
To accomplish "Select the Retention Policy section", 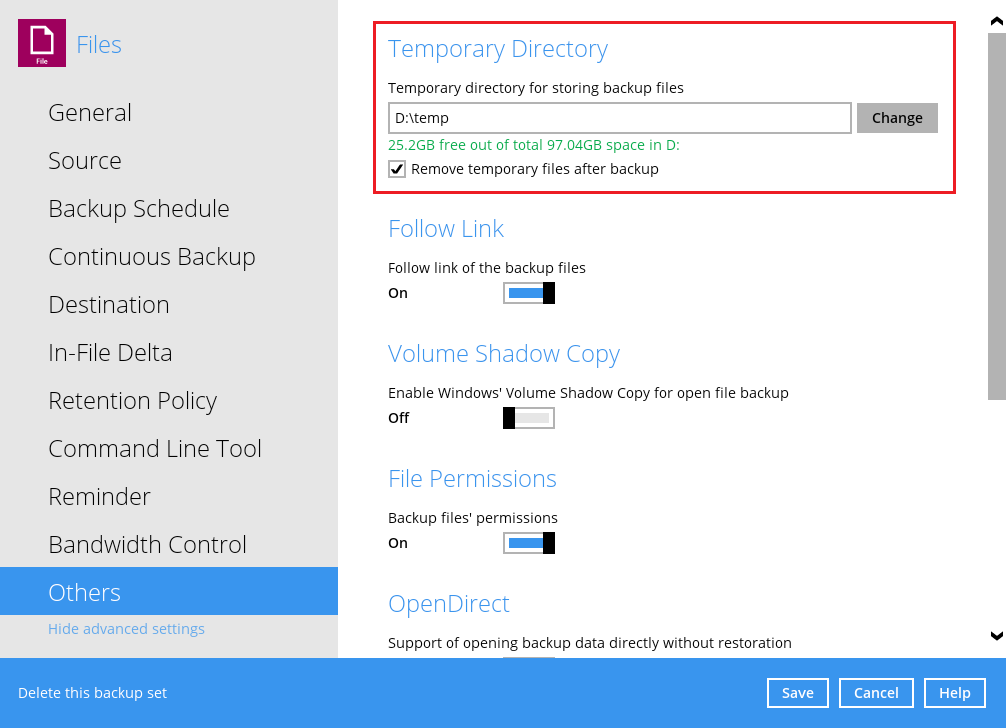I will (x=132, y=401).
